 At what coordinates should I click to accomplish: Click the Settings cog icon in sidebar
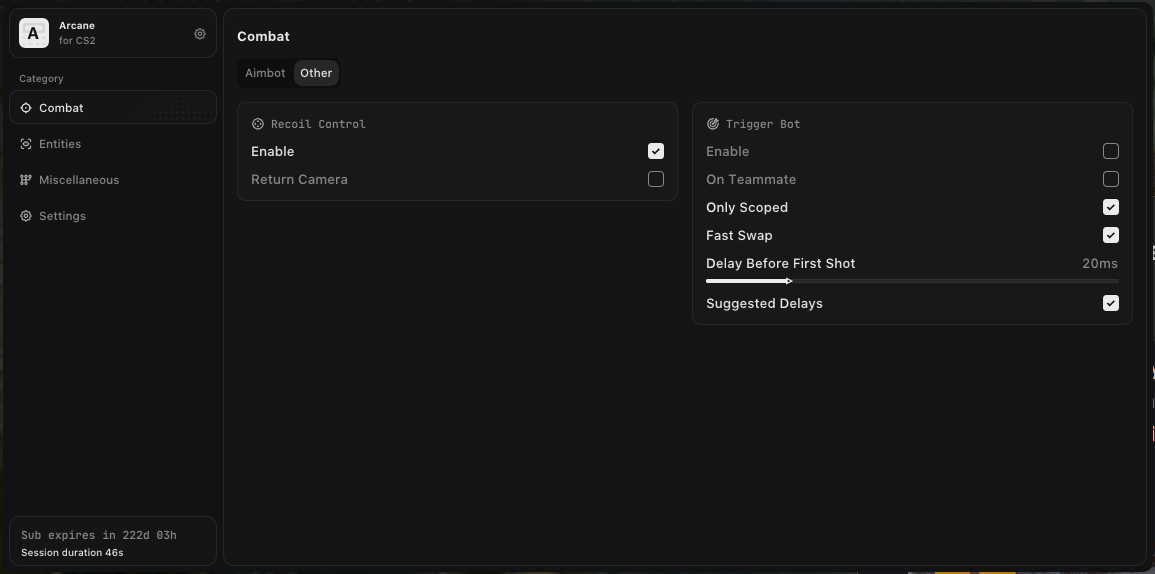(x=26, y=216)
